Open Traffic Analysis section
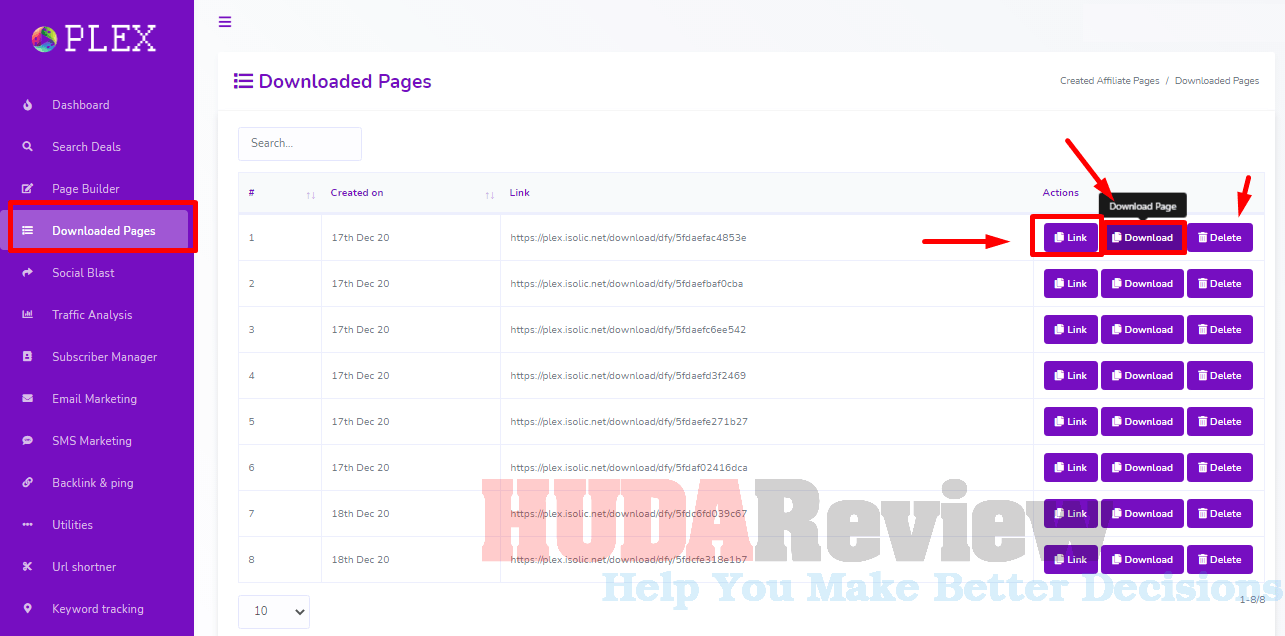Viewport: 1285px width, 636px height. click(x=92, y=315)
